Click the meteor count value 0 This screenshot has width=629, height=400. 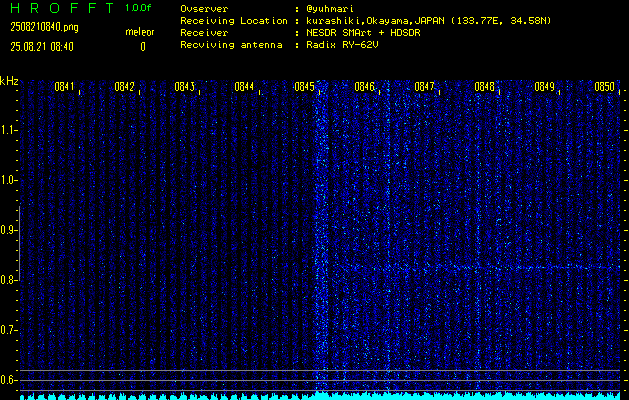143,47
